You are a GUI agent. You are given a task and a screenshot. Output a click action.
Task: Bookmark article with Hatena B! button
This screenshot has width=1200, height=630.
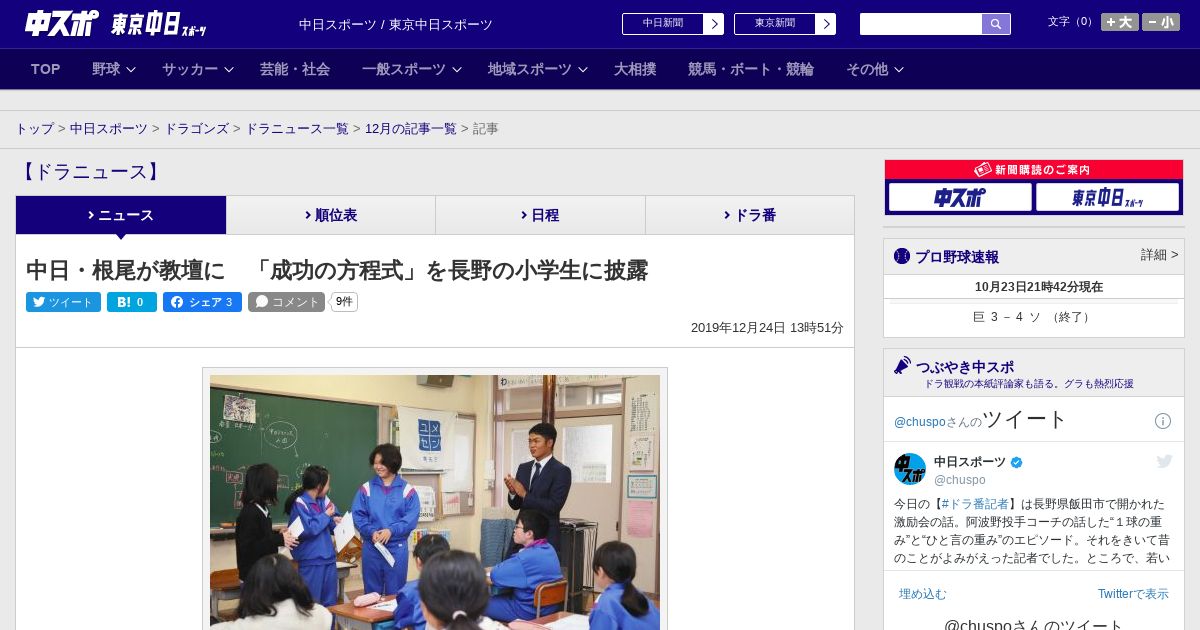[x=132, y=302]
